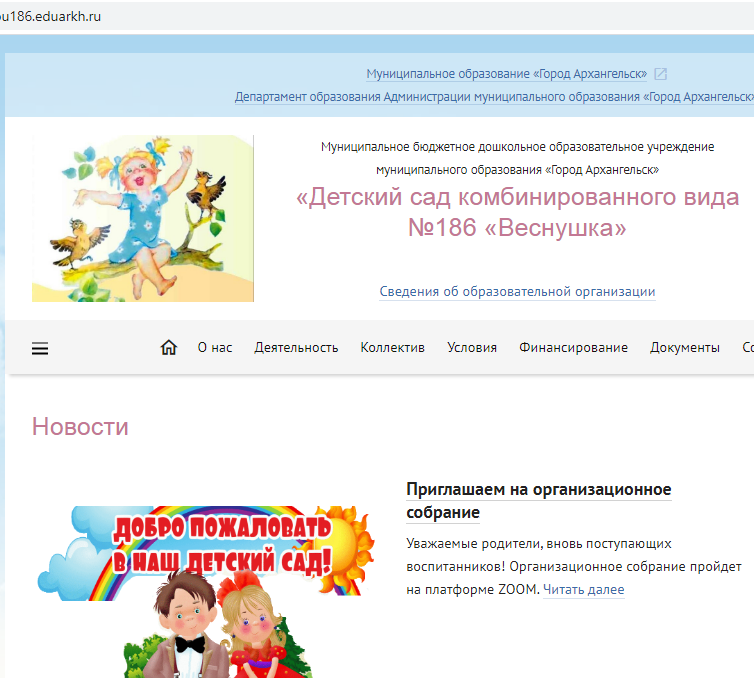Click the cut-off menu item after «Документы»
Viewport: 754px width, 678px height.
[x=747, y=348]
